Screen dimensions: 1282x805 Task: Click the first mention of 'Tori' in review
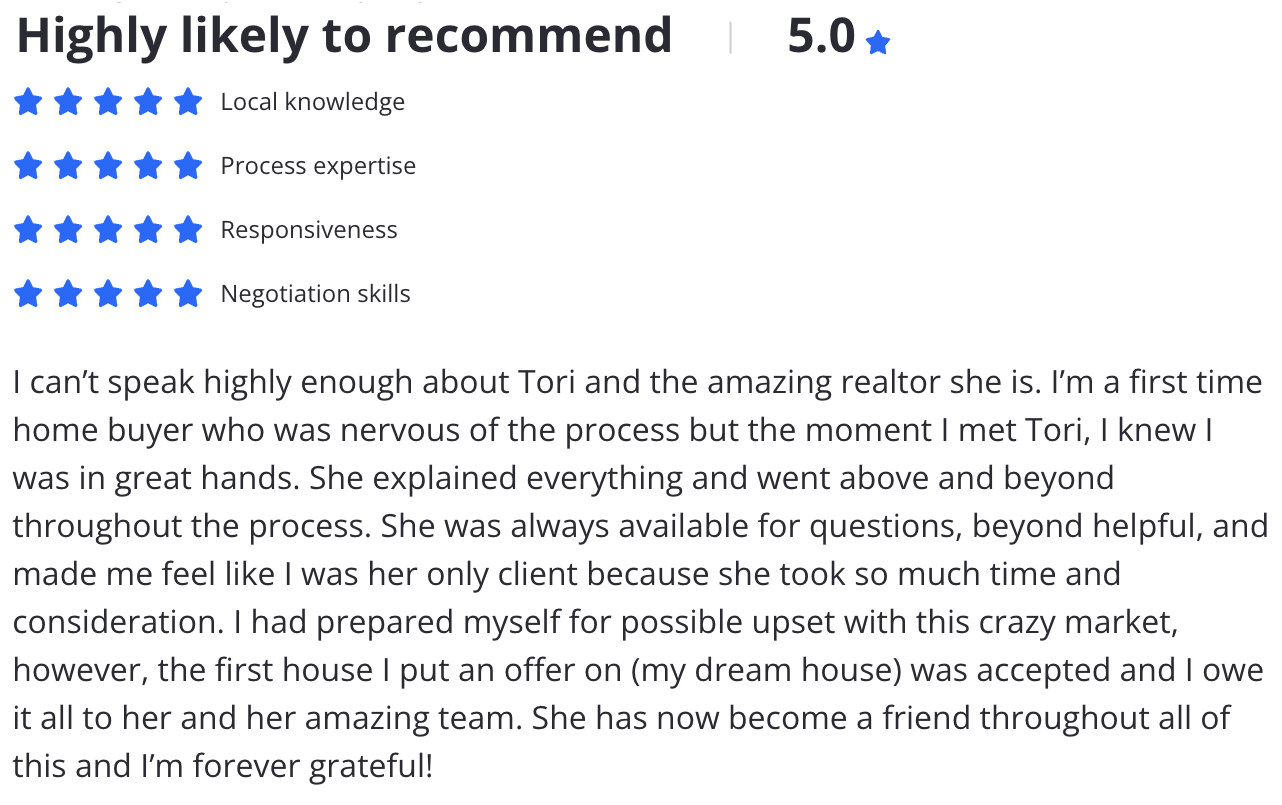[545, 382]
